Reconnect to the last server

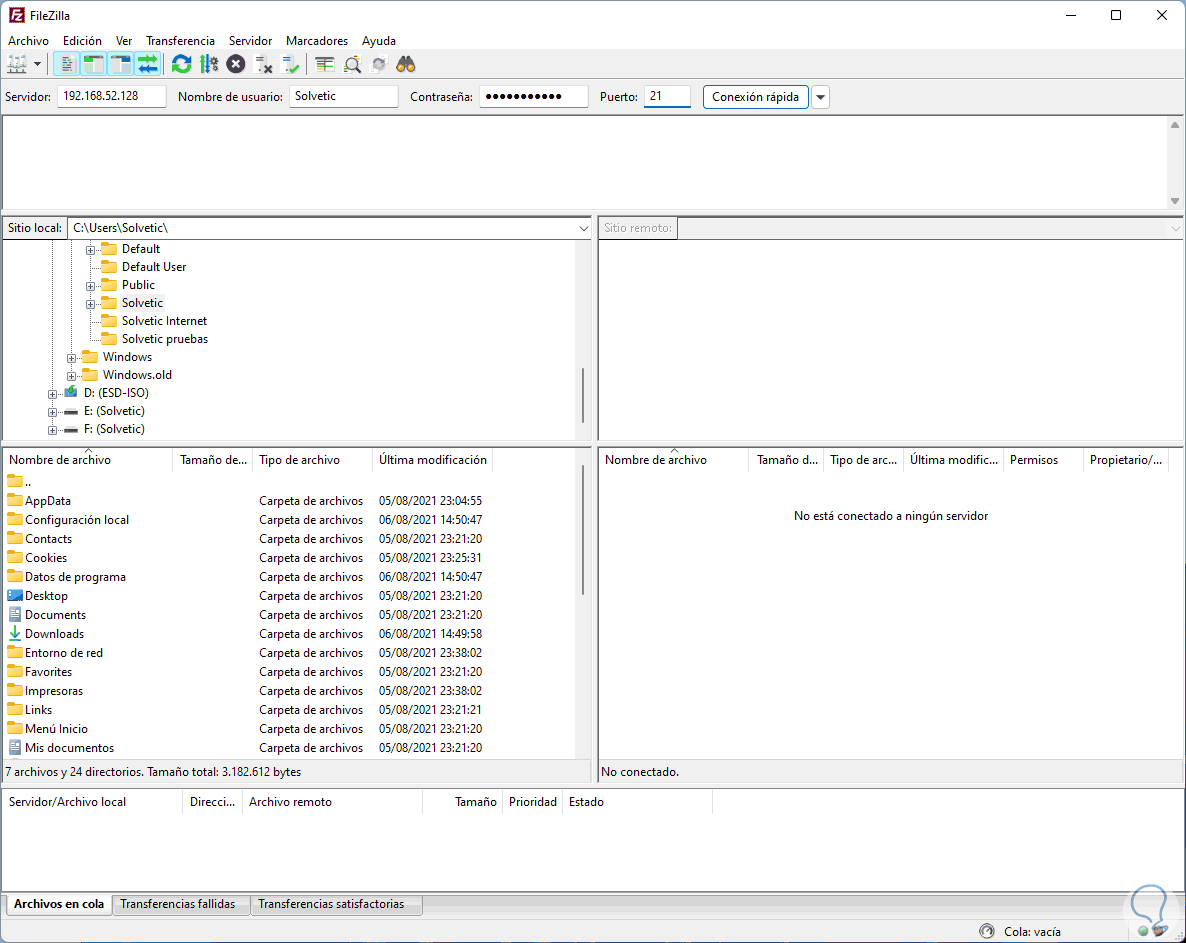click(290, 64)
